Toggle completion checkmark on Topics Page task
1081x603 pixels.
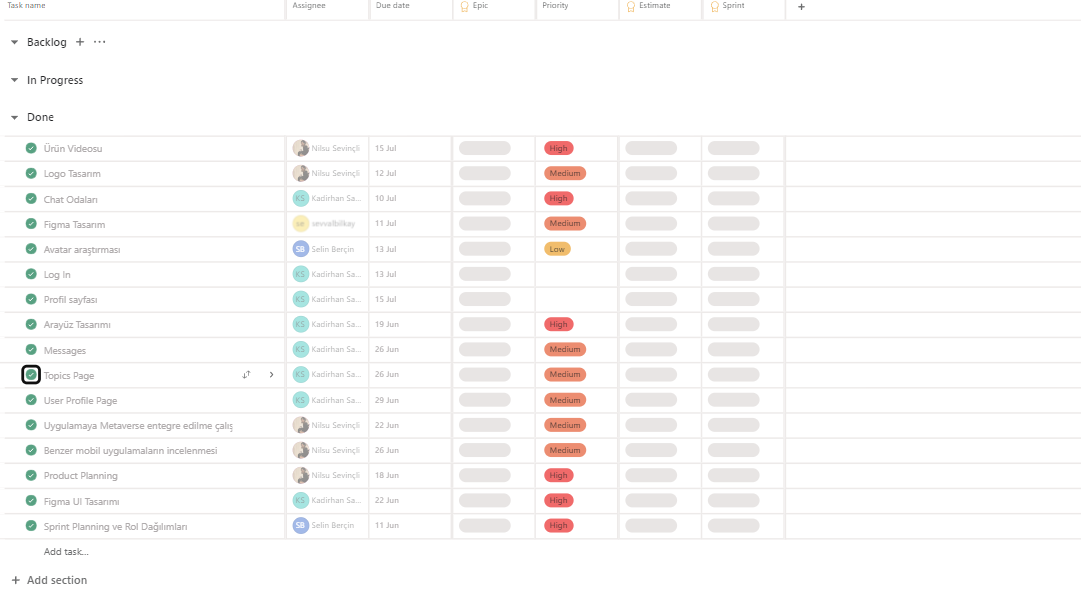31,374
